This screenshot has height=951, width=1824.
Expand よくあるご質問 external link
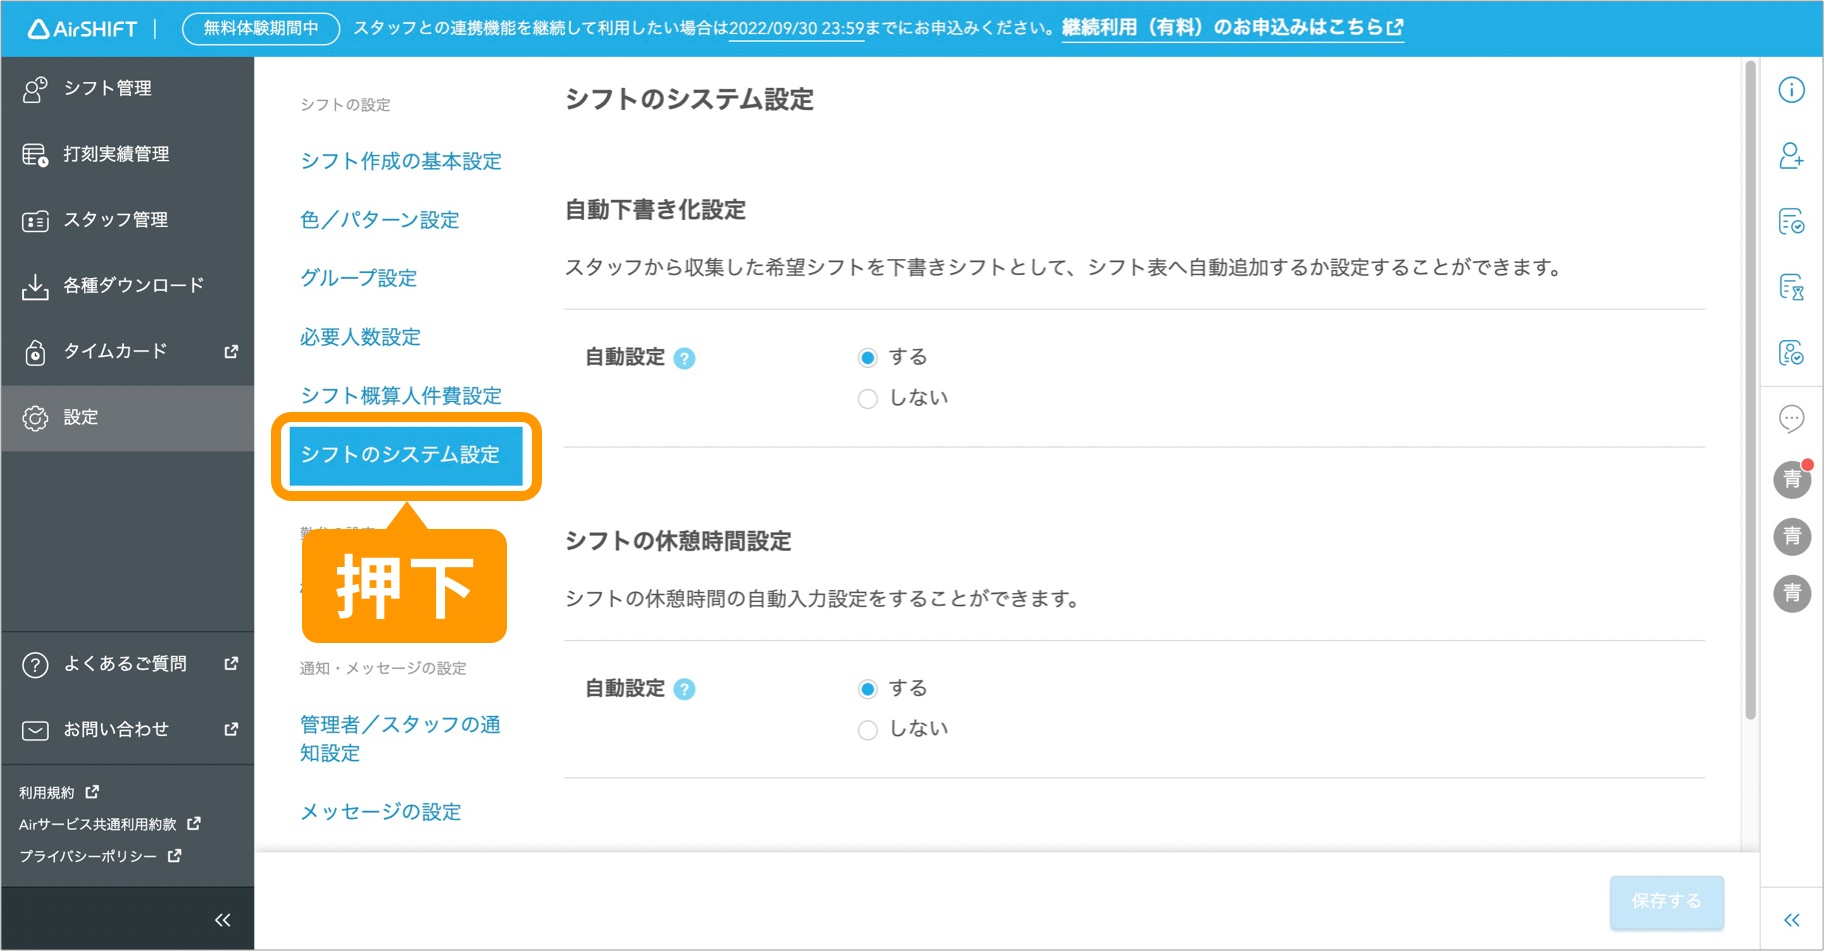coord(124,664)
